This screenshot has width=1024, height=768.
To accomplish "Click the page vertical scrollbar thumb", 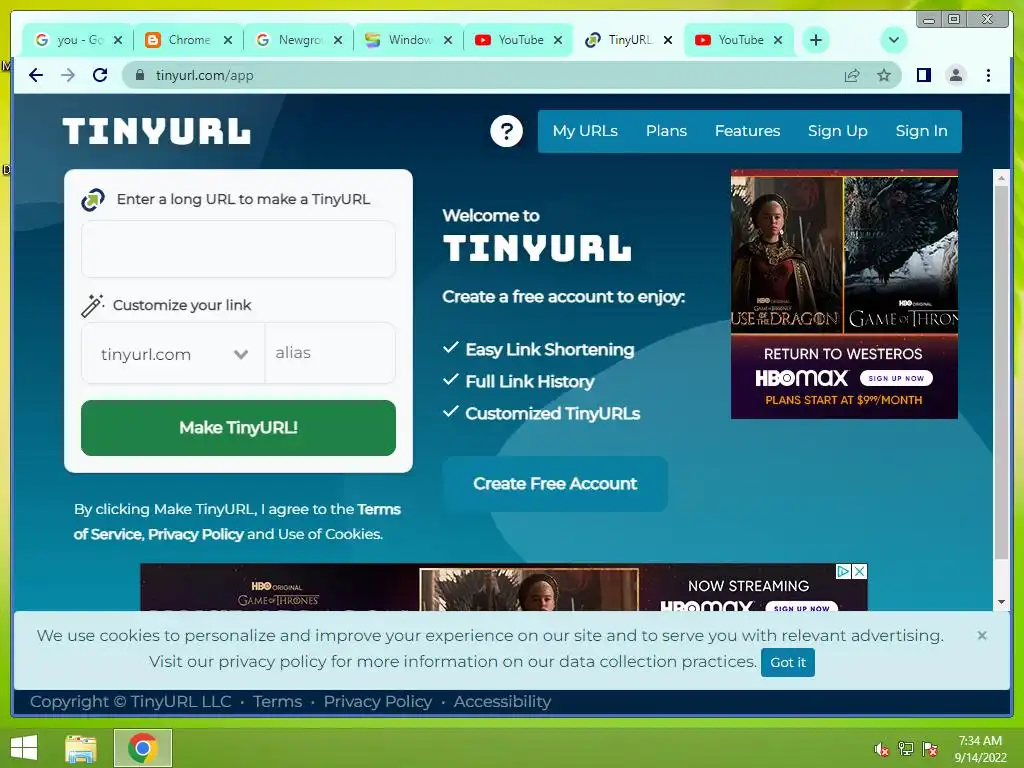I will point(1001,372).
